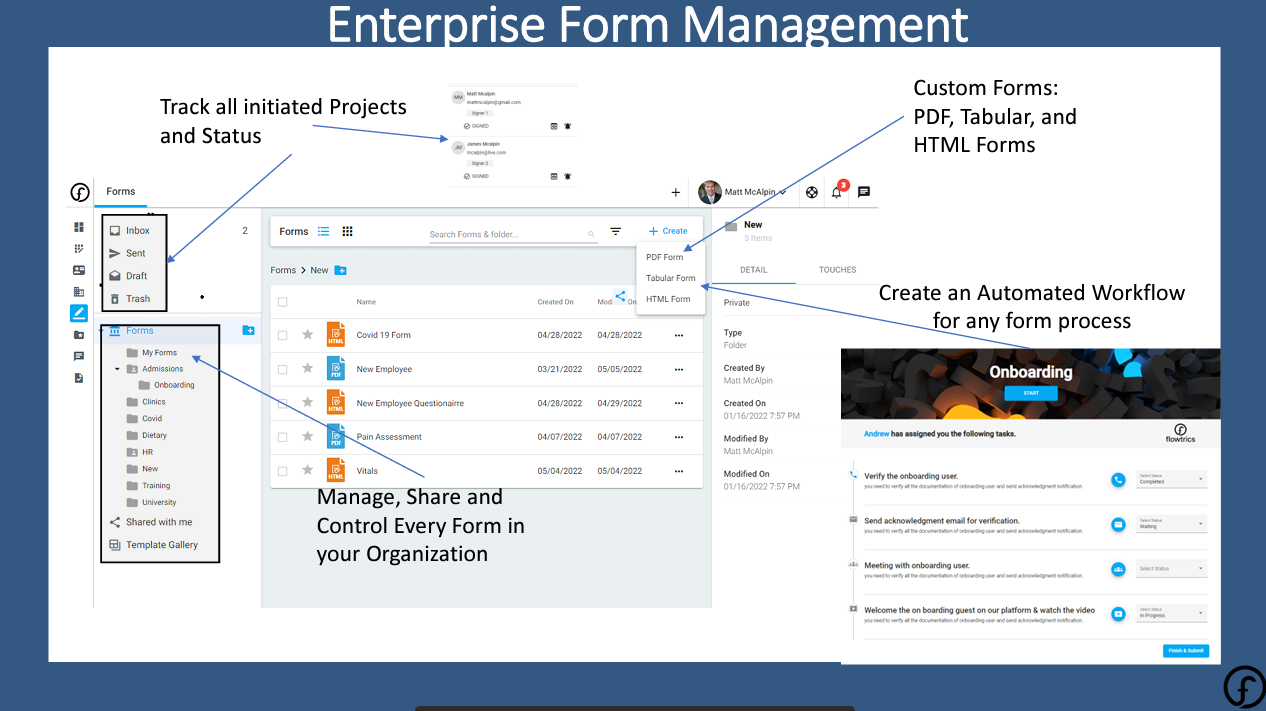Switch to list view in Forms toolbar
Viewport: 1266px width, 711px height.
coord(324,231)
